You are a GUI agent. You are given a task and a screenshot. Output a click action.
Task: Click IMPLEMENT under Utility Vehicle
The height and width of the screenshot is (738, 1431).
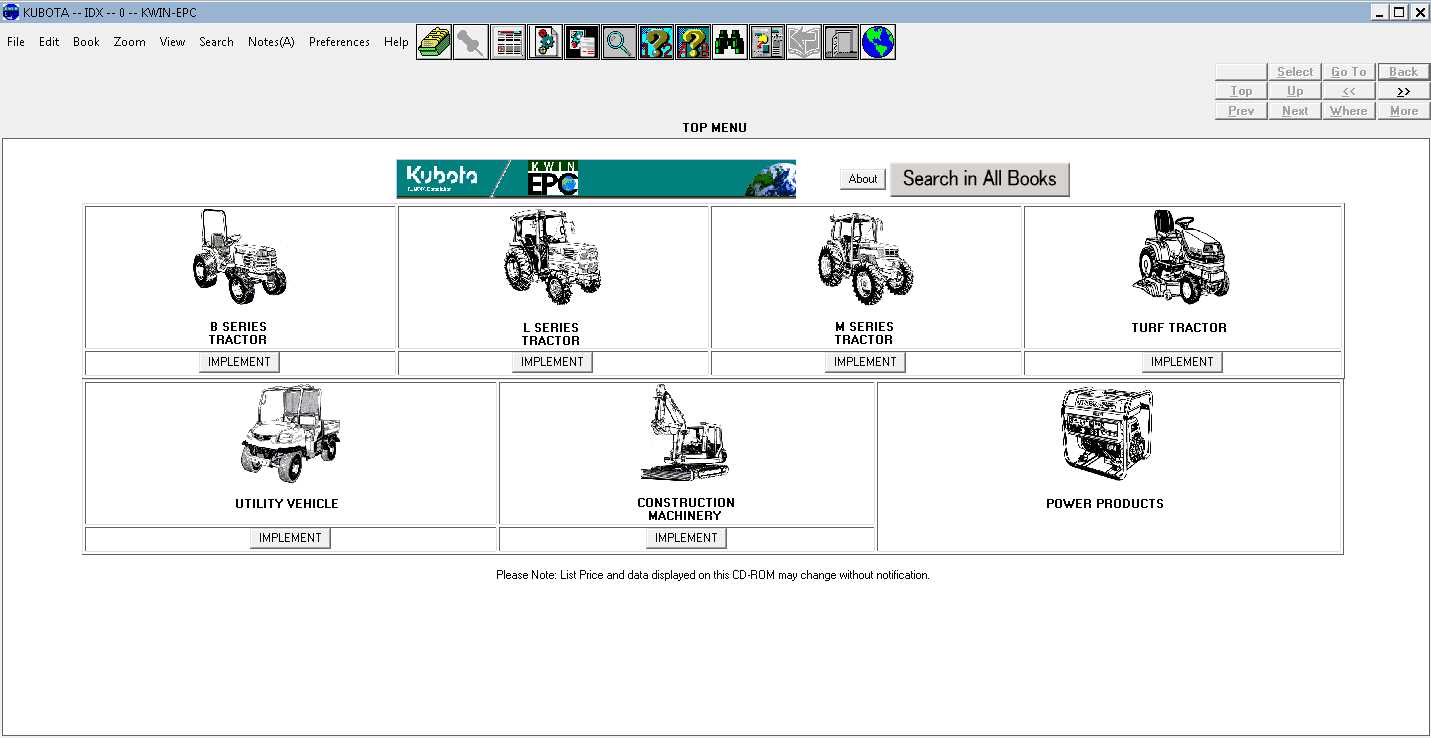coord(290,538)
